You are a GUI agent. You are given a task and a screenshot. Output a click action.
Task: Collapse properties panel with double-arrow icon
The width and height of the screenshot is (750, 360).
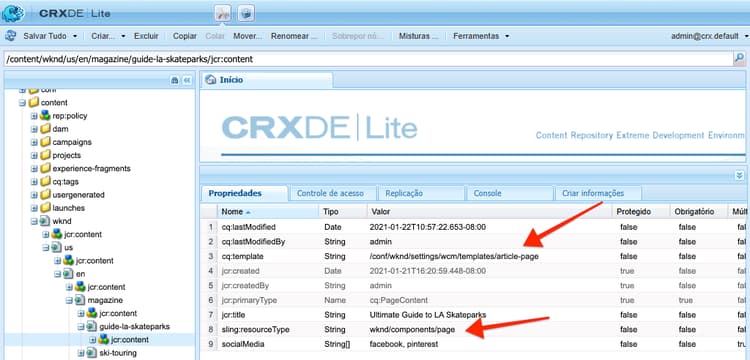739,175
